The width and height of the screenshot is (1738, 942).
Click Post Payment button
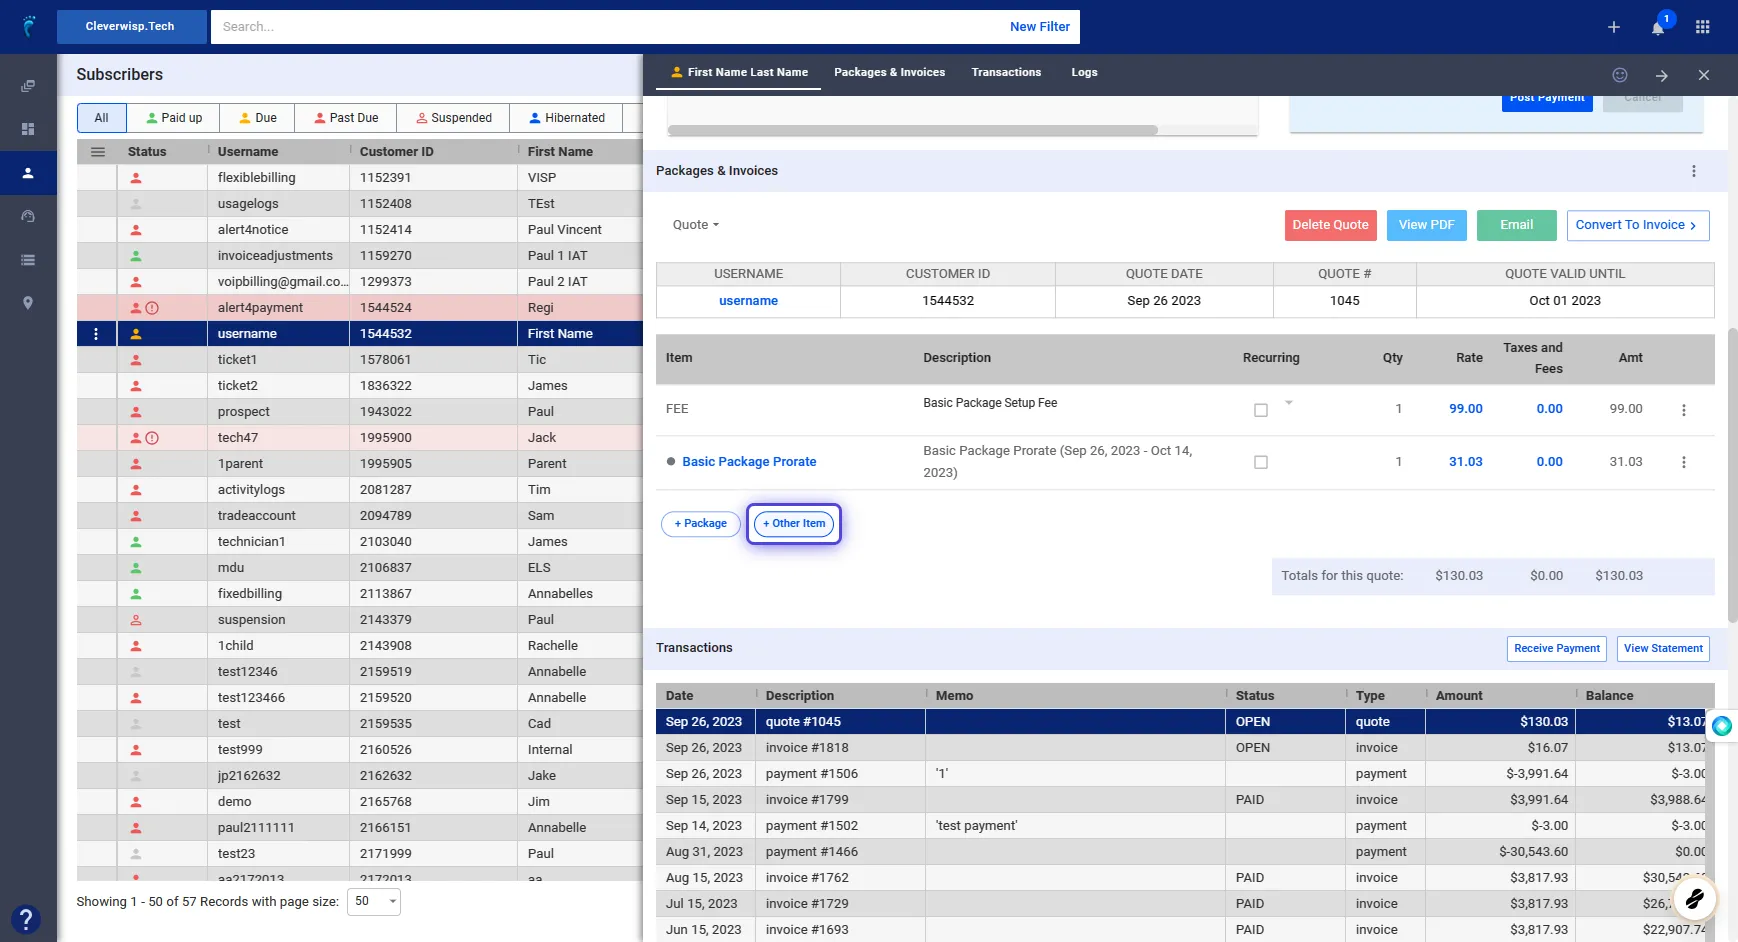1547,100
